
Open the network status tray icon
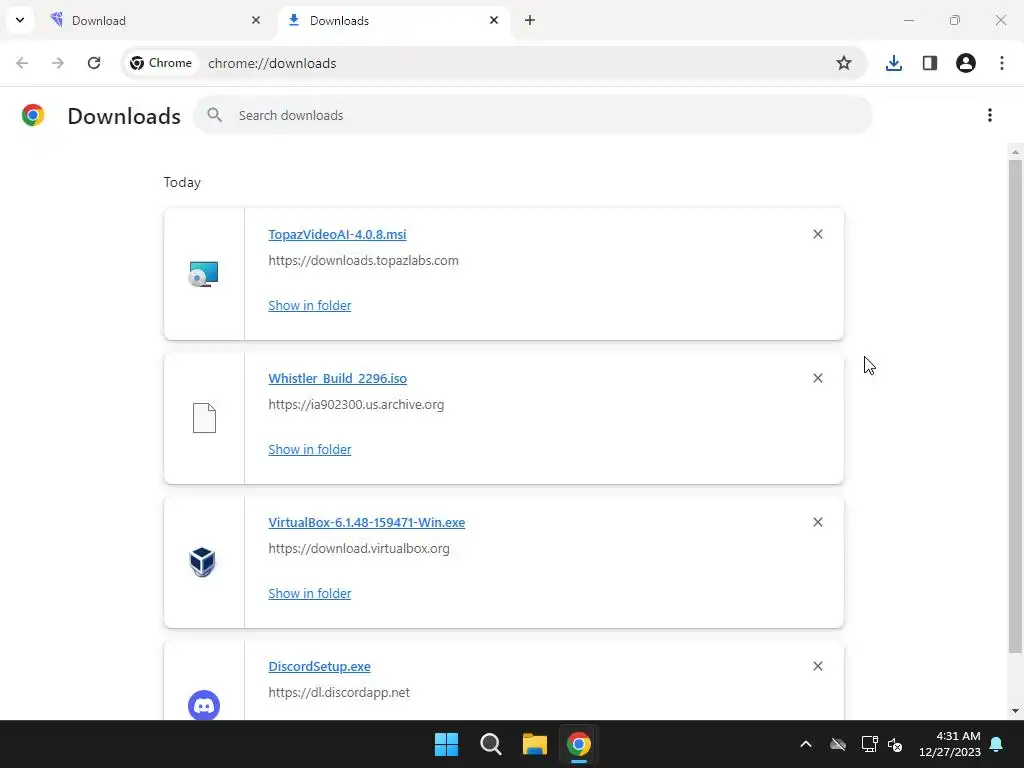869,744
